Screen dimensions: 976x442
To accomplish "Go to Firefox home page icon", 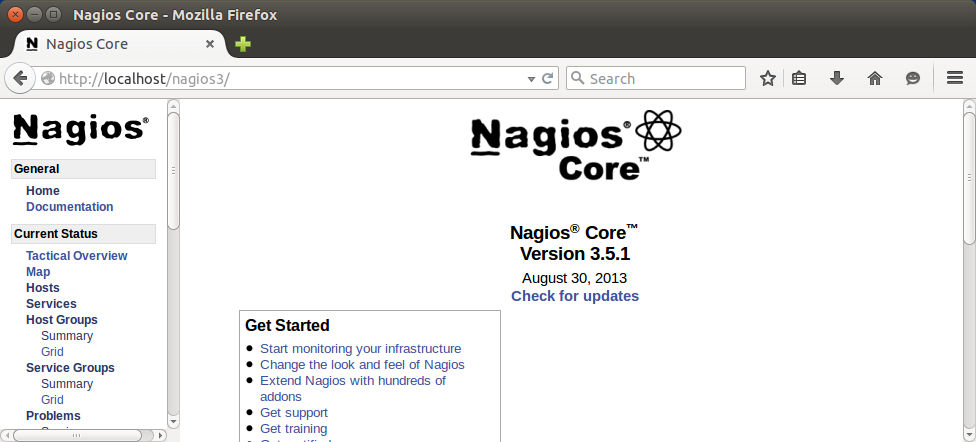I will [x=875, y=78].
